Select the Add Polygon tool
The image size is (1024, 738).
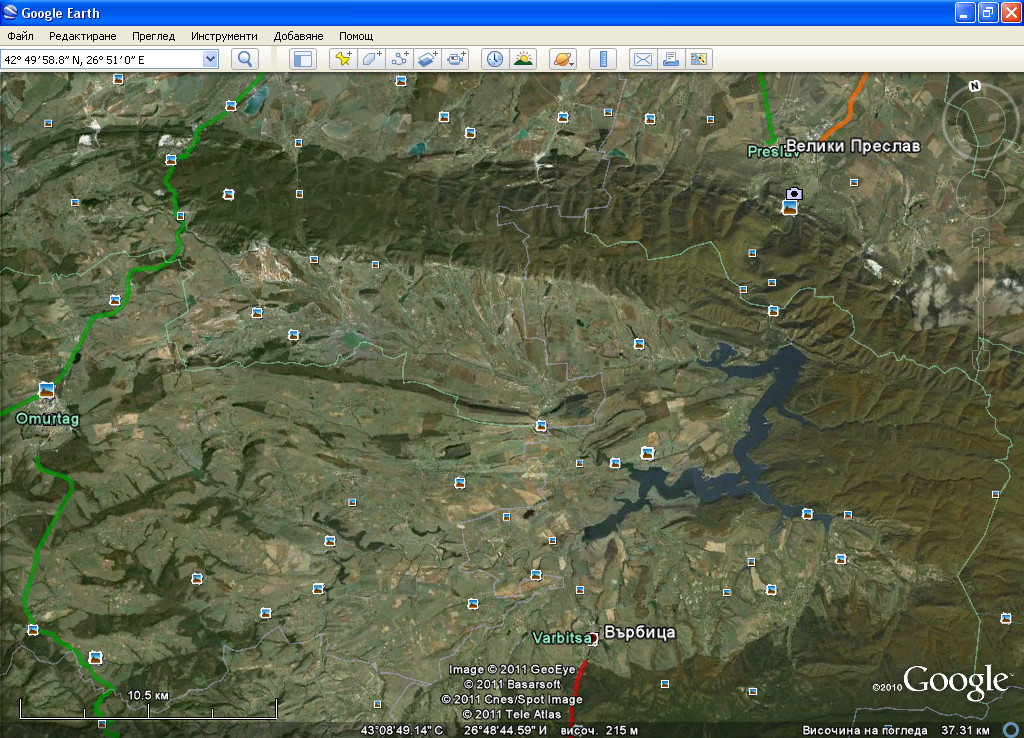371,59
